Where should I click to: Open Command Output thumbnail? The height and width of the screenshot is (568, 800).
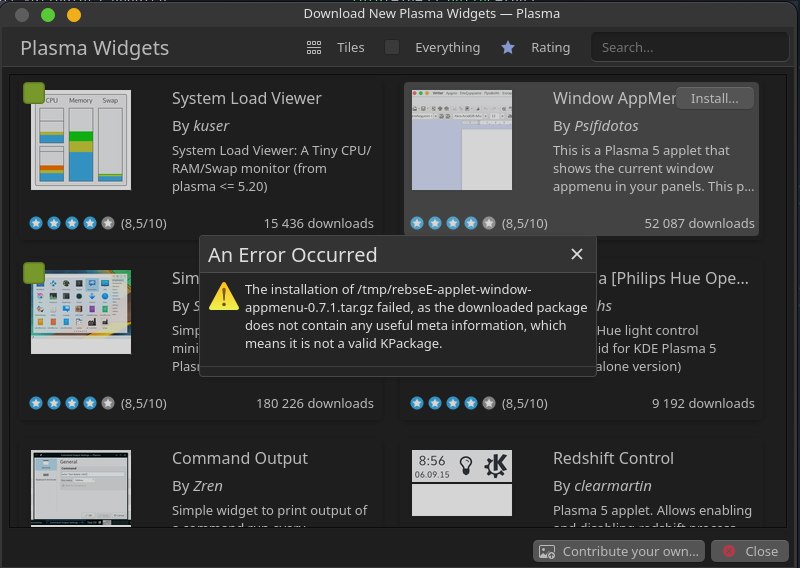click(x=81, y=488)
